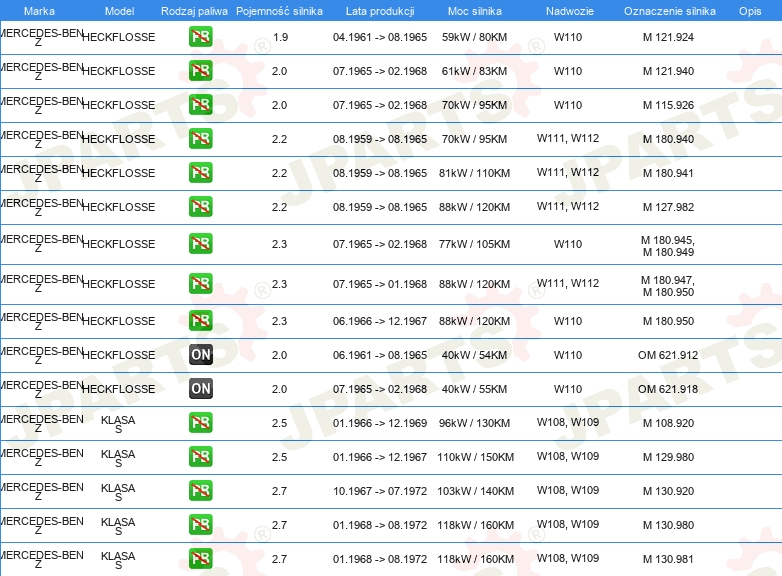The height and width of the screenshot is (576, 782).
Task: Click HECKFLOSSE model in M 121.924 row
Action: tap(118, 37)
